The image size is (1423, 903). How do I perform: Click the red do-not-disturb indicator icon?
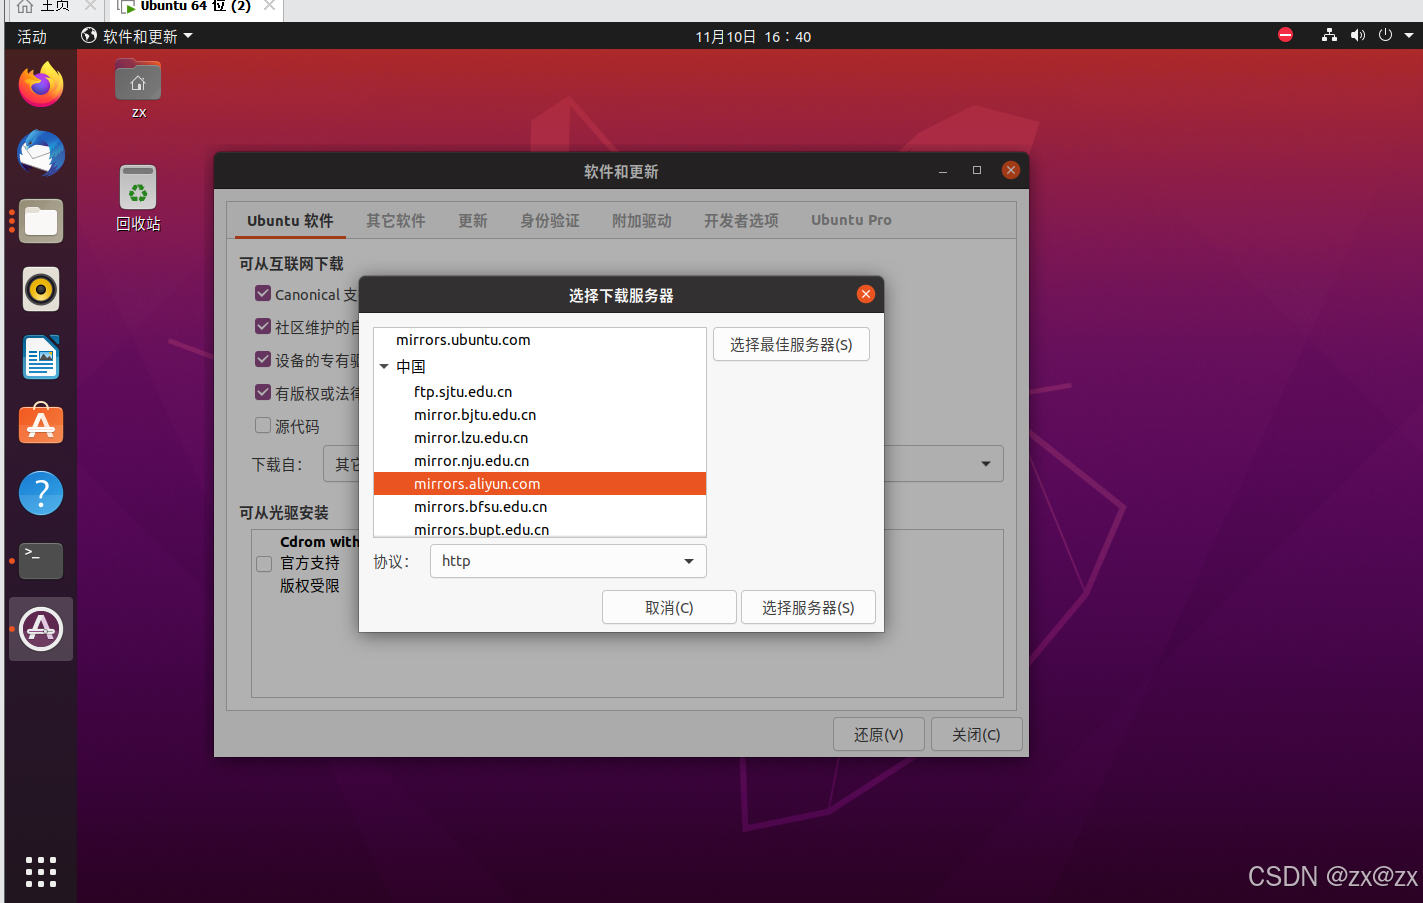(1286, 35)
